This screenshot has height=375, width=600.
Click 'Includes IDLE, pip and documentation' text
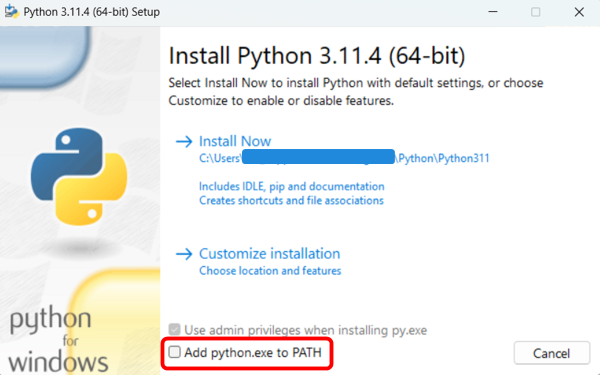292,186
